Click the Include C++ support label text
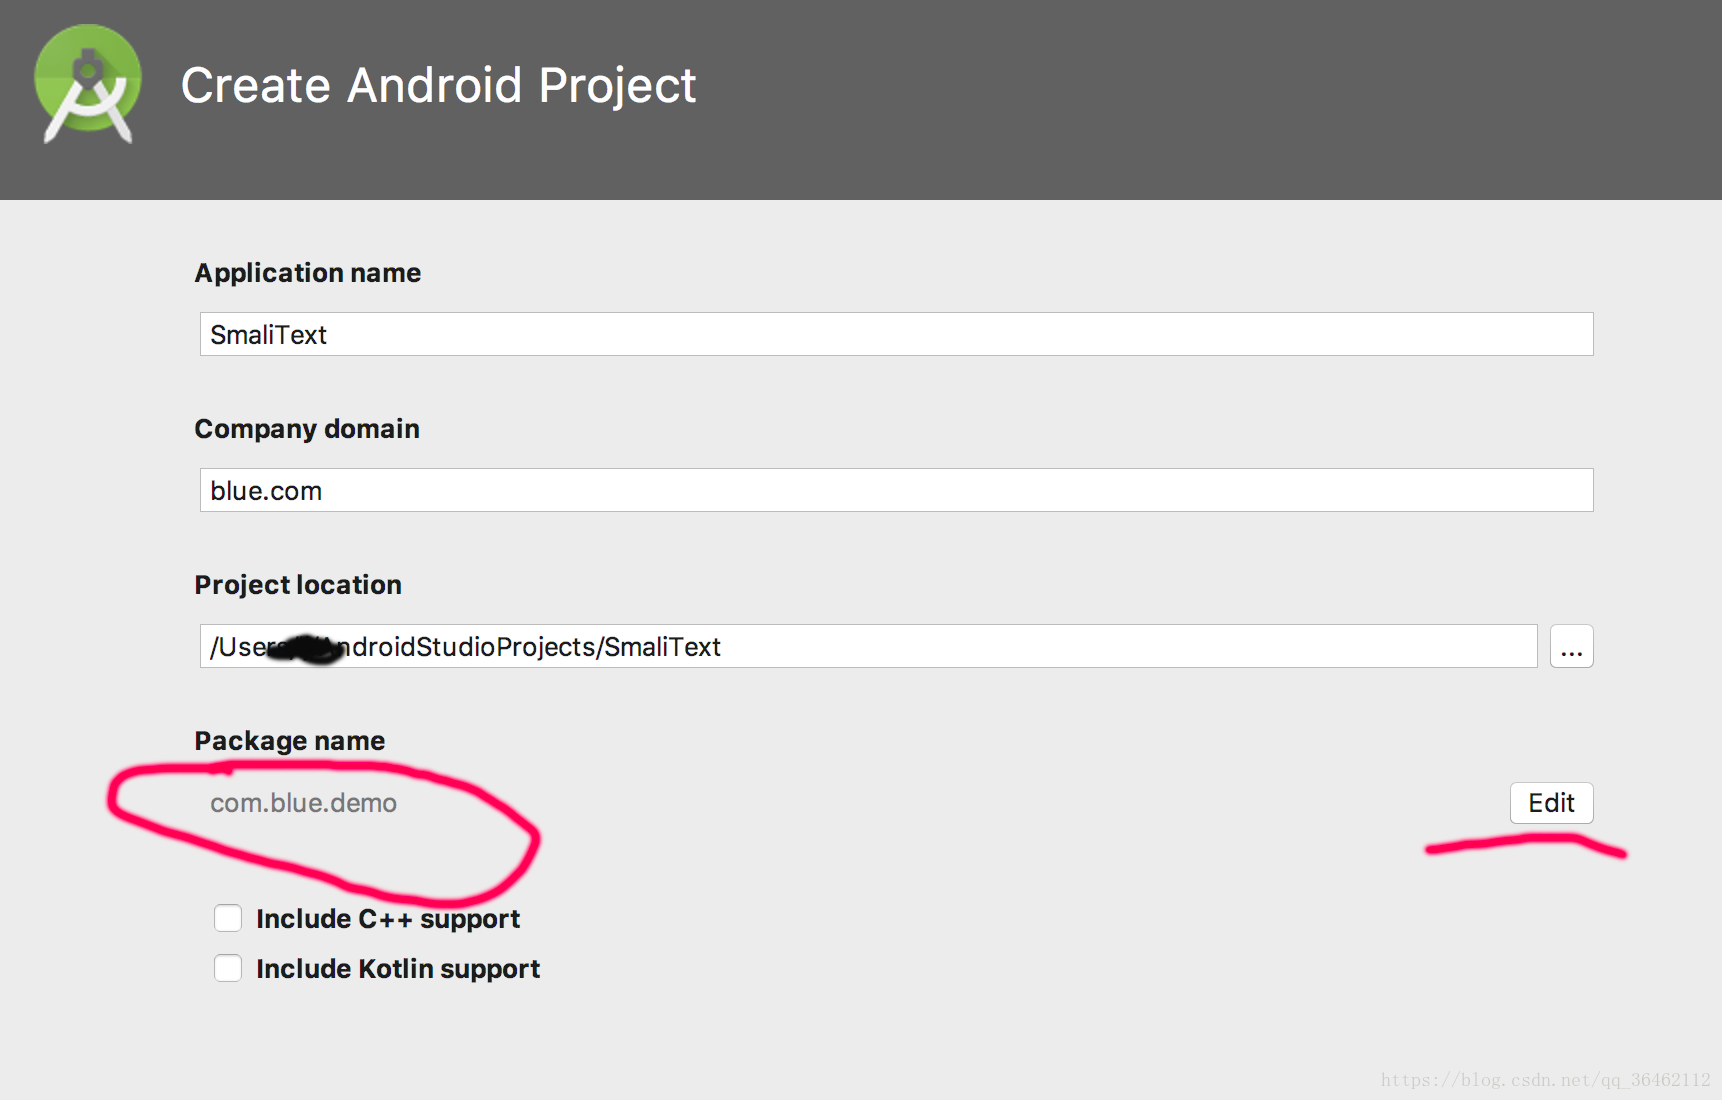The image size is (1722, 1100). click(x=388, y=919)
